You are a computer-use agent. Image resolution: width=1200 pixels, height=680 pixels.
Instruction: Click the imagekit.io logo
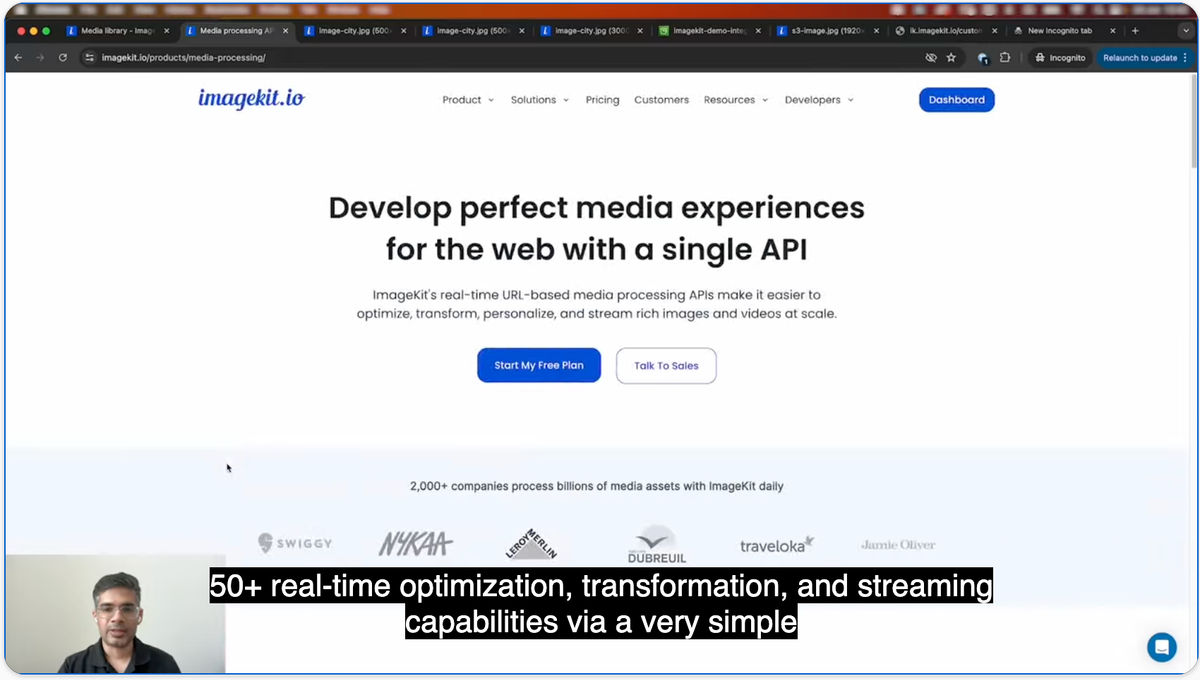[x=251, y=98]
